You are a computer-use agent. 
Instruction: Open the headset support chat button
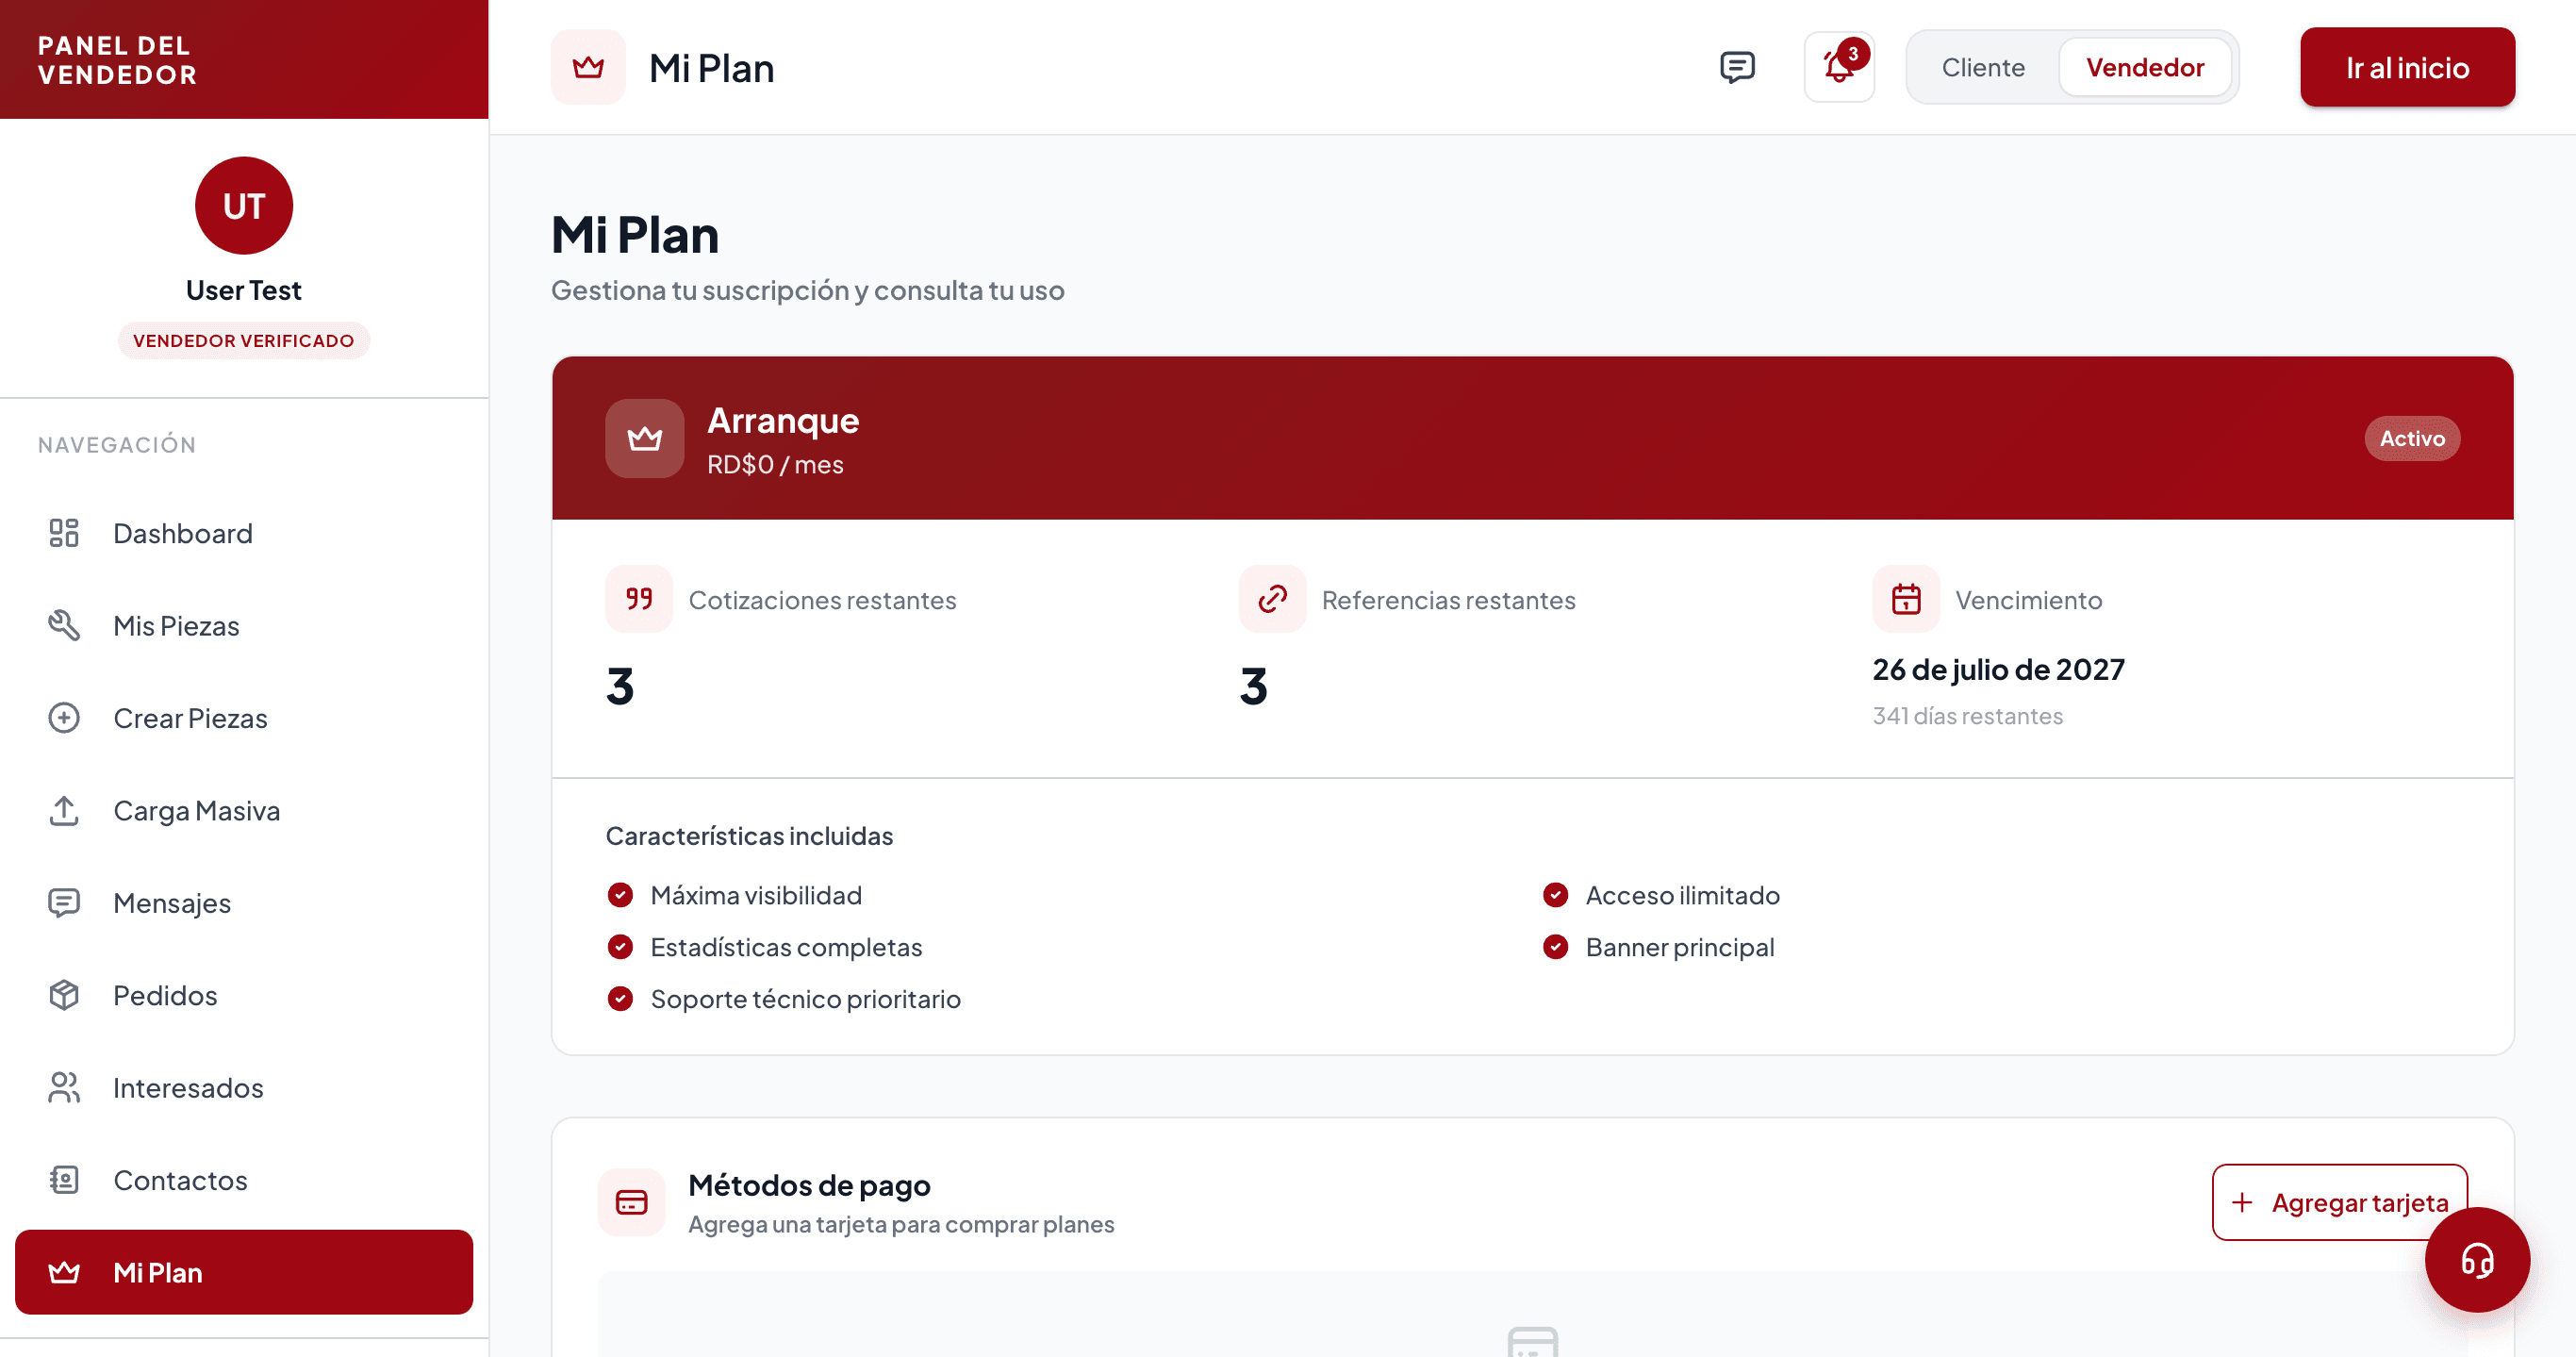(2477, 1260)
